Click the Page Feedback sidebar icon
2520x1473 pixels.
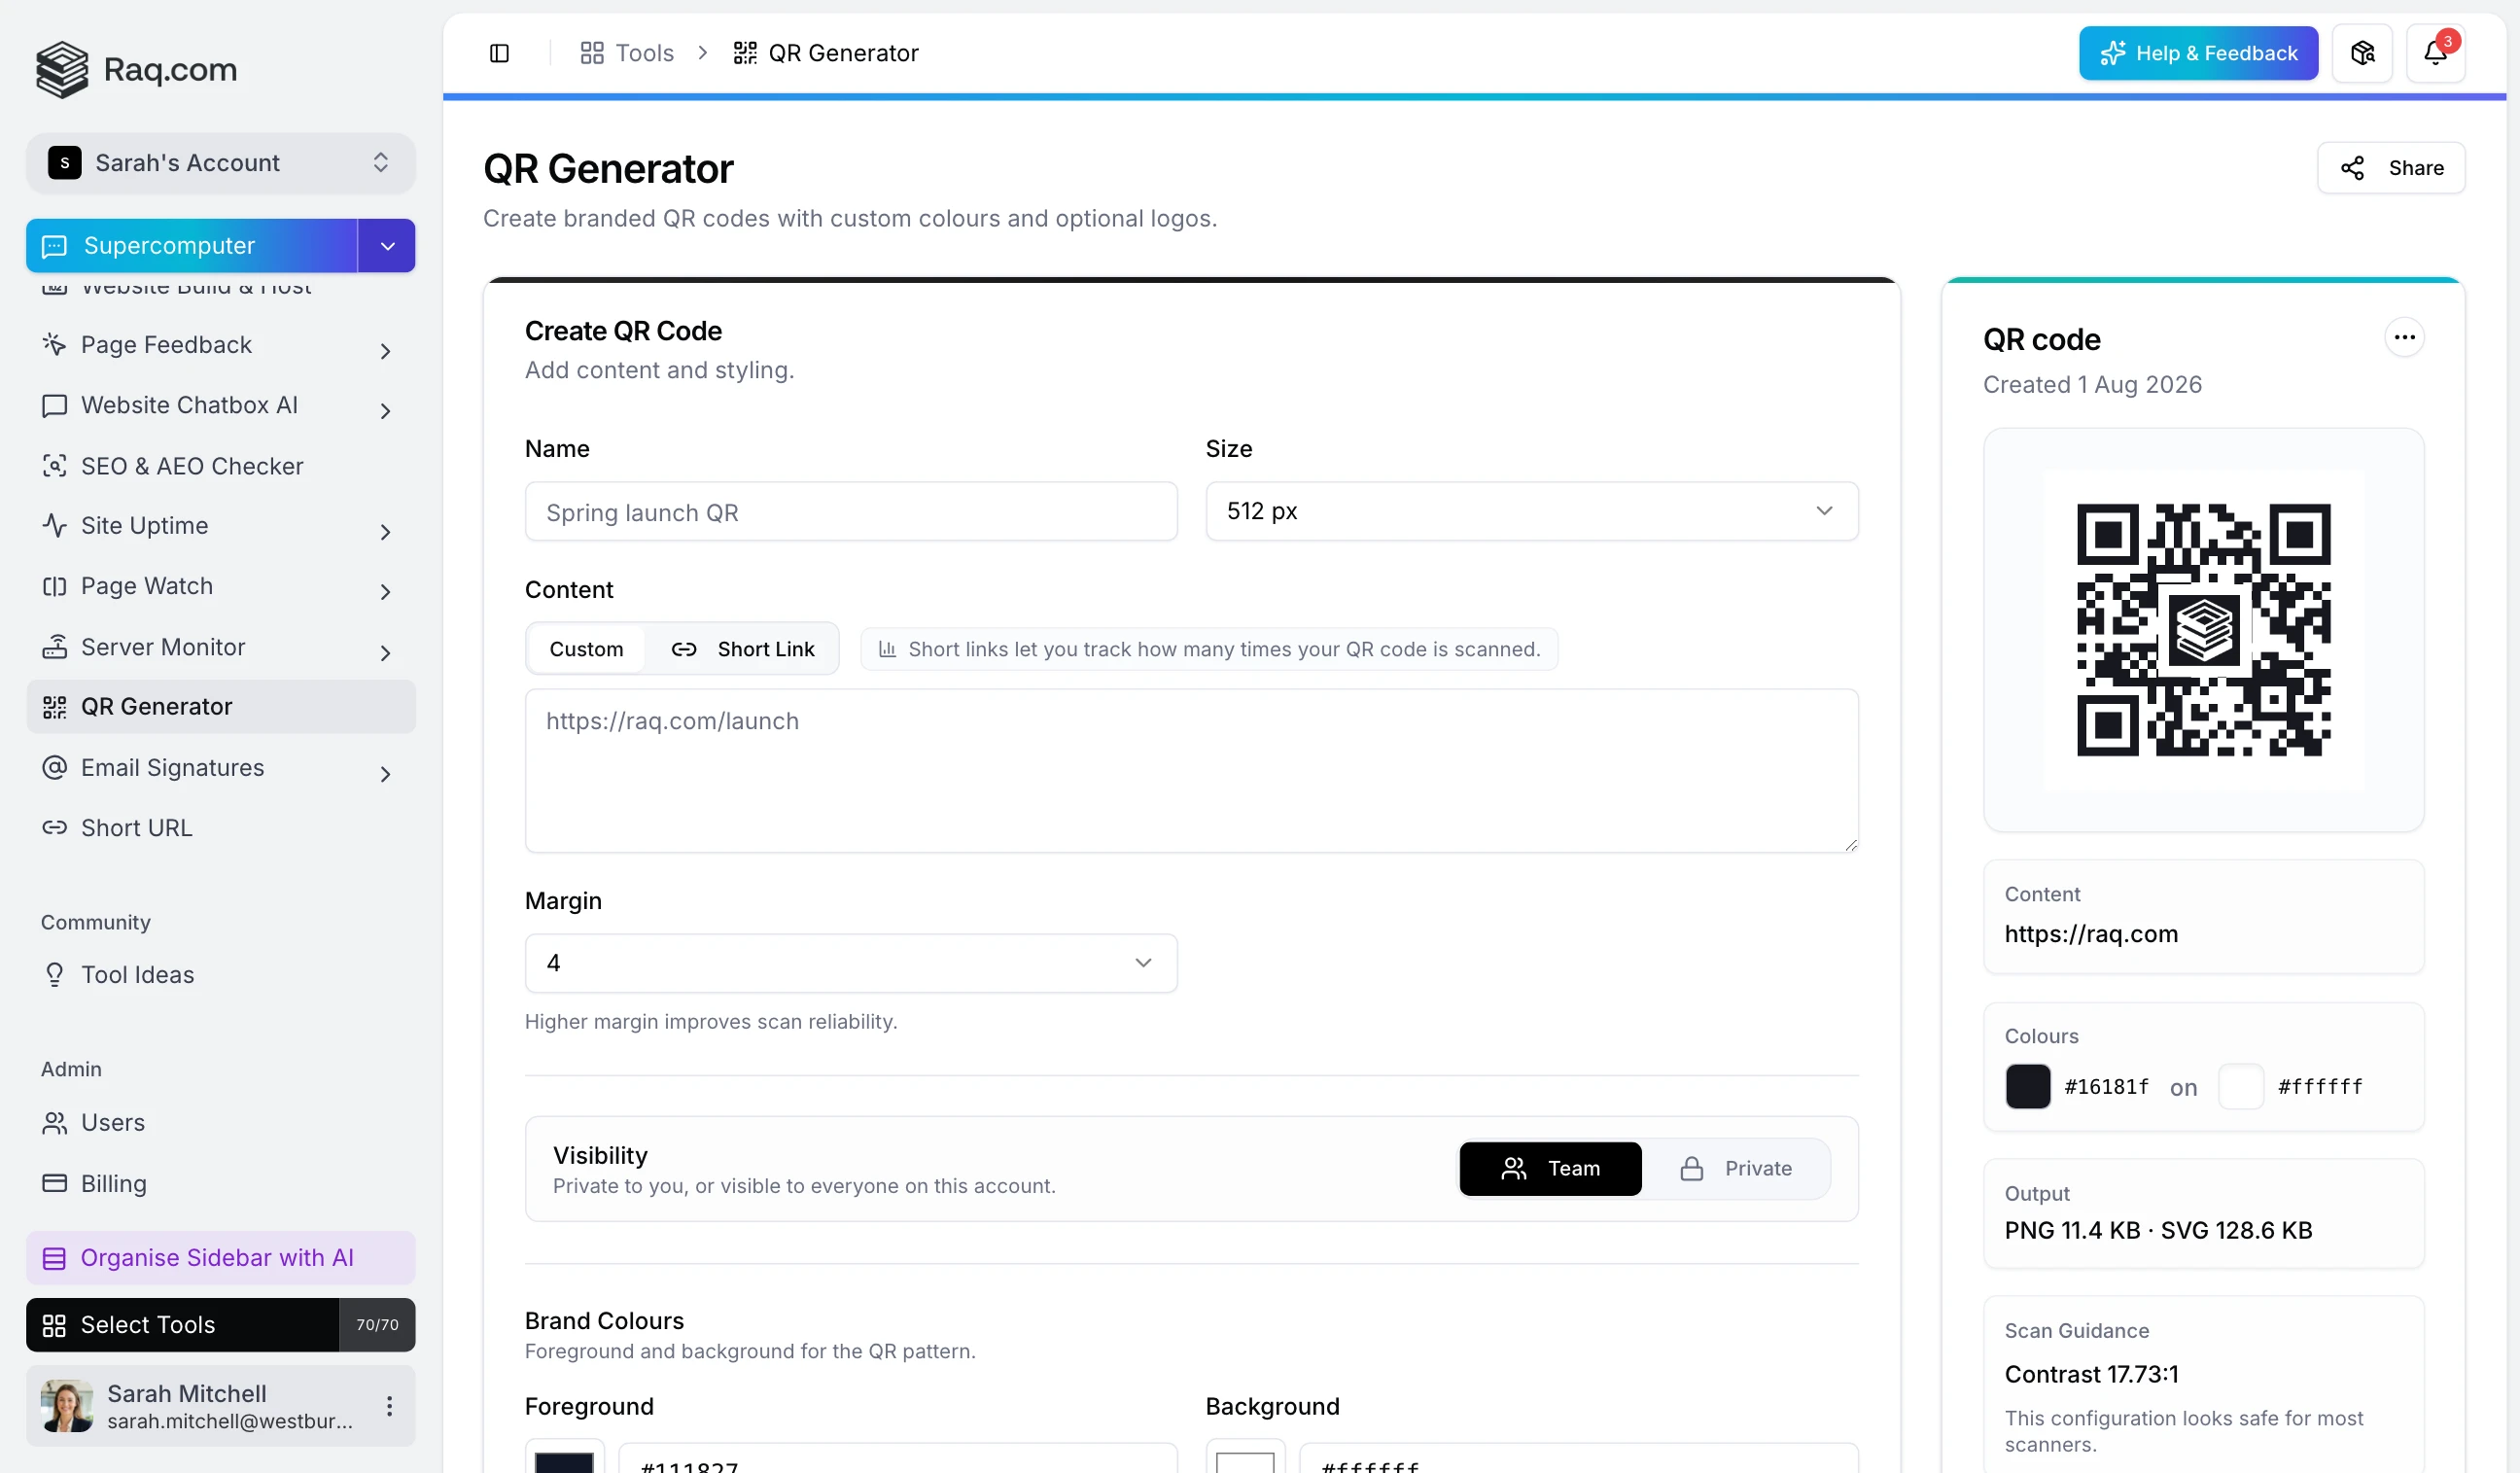tap(54, 344)
